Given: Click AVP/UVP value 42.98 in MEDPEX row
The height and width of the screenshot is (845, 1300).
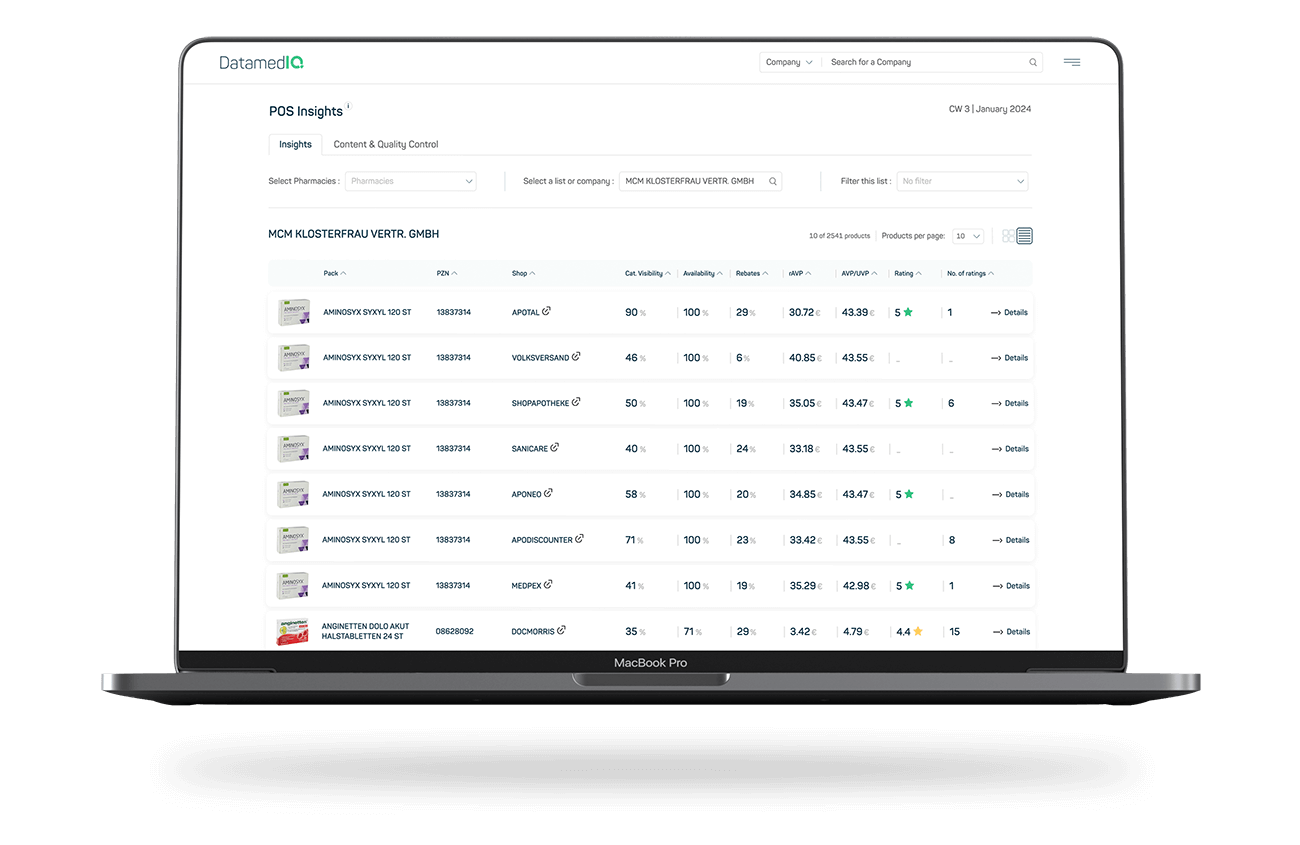Looking at the screenshot, I should [858, 585].
